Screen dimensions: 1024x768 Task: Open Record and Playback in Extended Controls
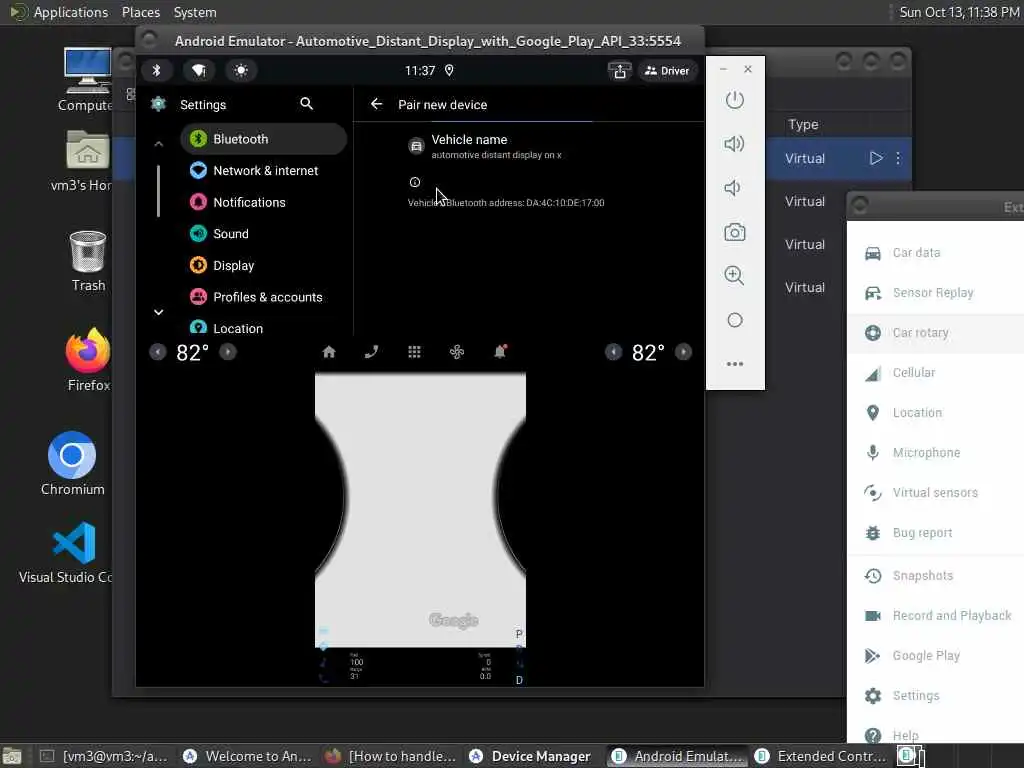935,615
